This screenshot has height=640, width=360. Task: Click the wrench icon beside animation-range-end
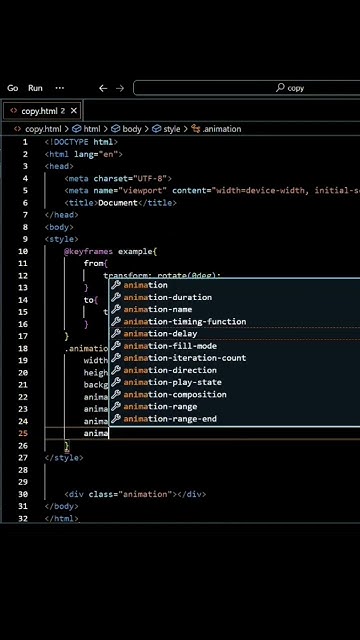[116, 419]
